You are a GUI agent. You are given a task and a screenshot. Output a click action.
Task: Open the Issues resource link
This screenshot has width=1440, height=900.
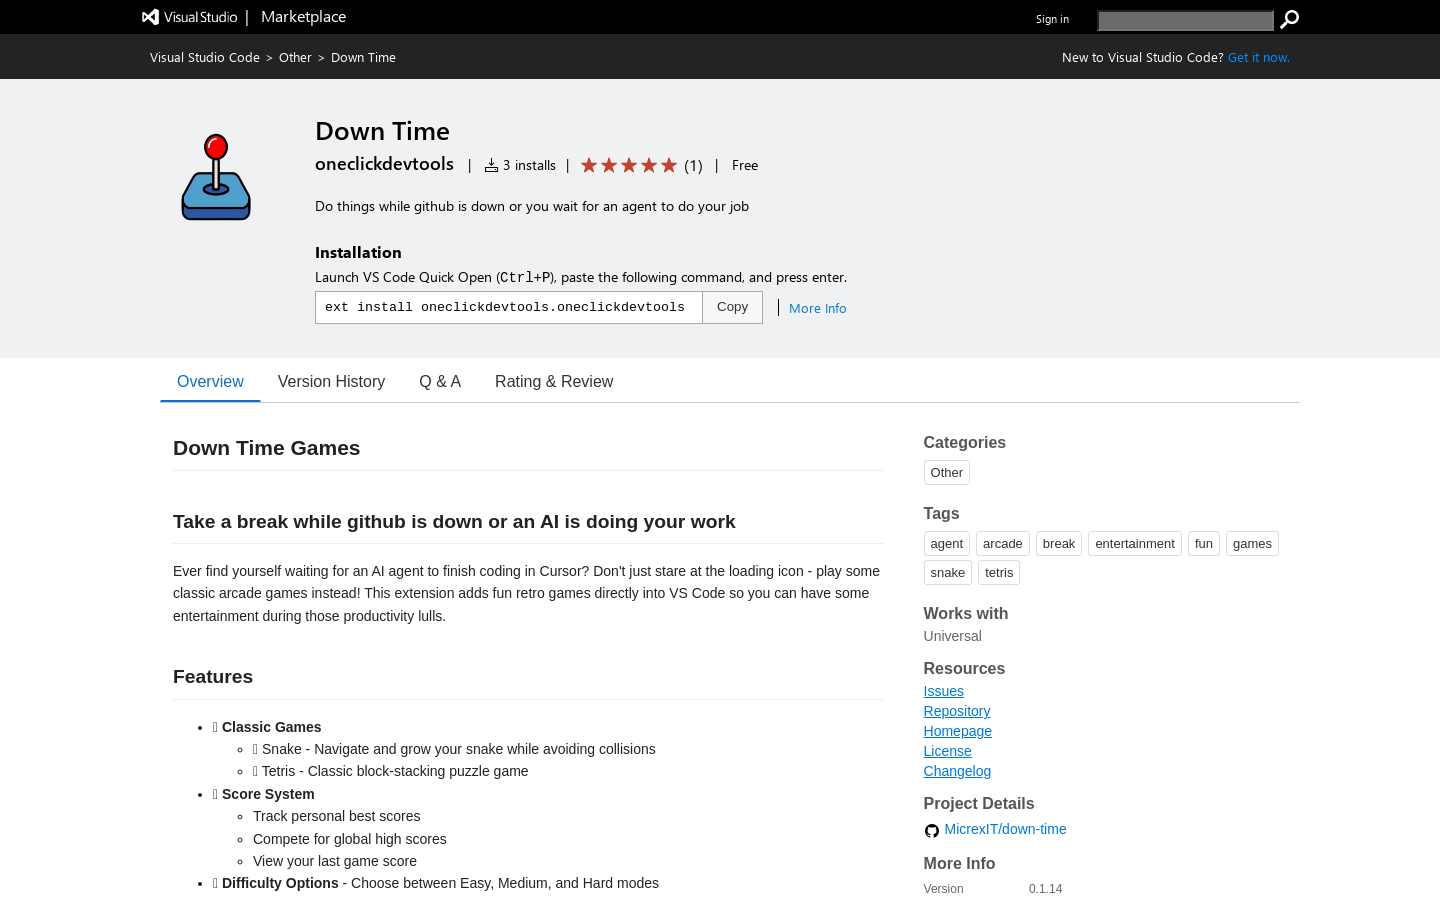pyautogui.click(x=943, y=691)
